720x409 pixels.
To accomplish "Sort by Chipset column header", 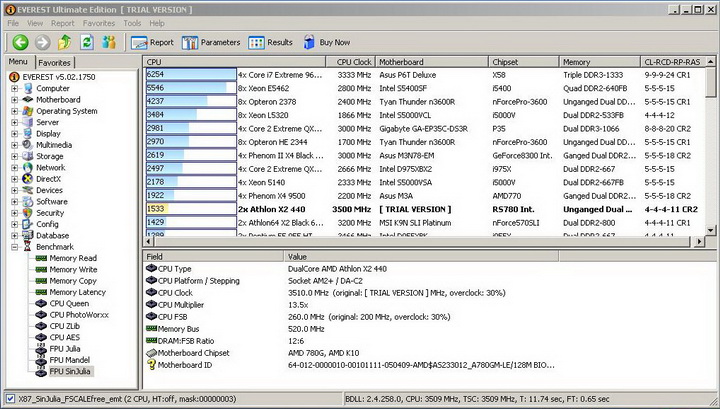I will (x=524, y=62).
